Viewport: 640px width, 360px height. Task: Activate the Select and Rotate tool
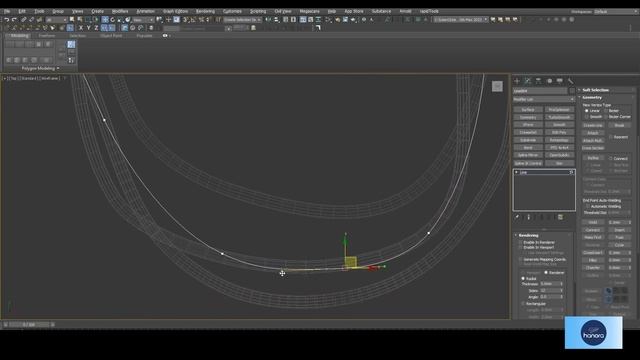click(x=113, y=20)
